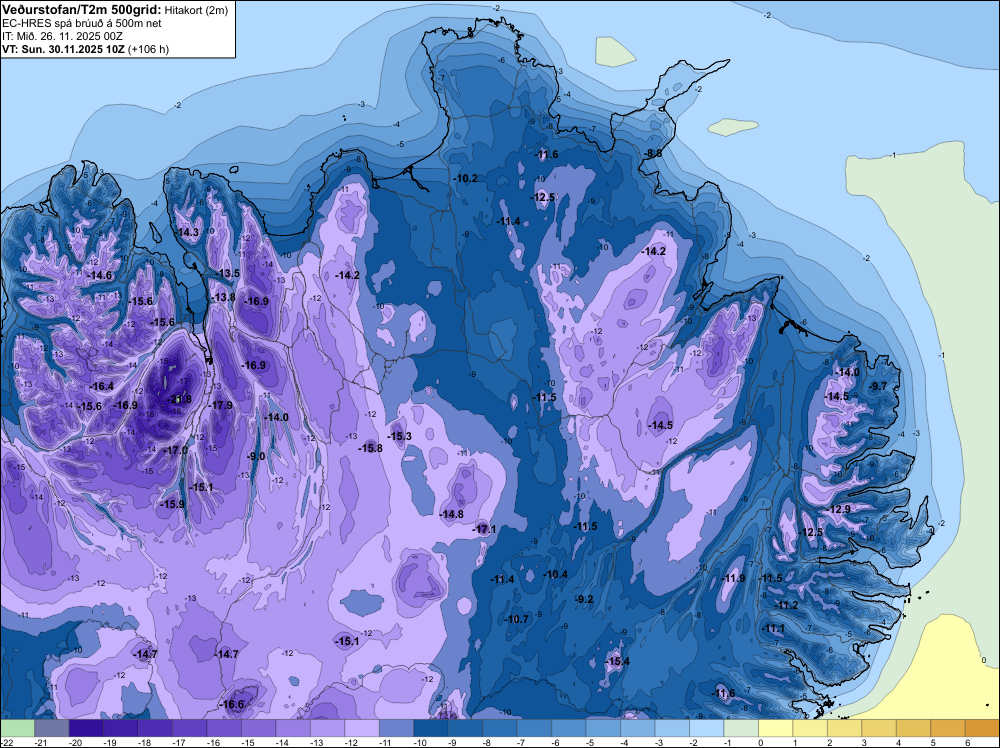Select the -13.8 temperature label
The image size is (1000, 748).
pos(223,297)
